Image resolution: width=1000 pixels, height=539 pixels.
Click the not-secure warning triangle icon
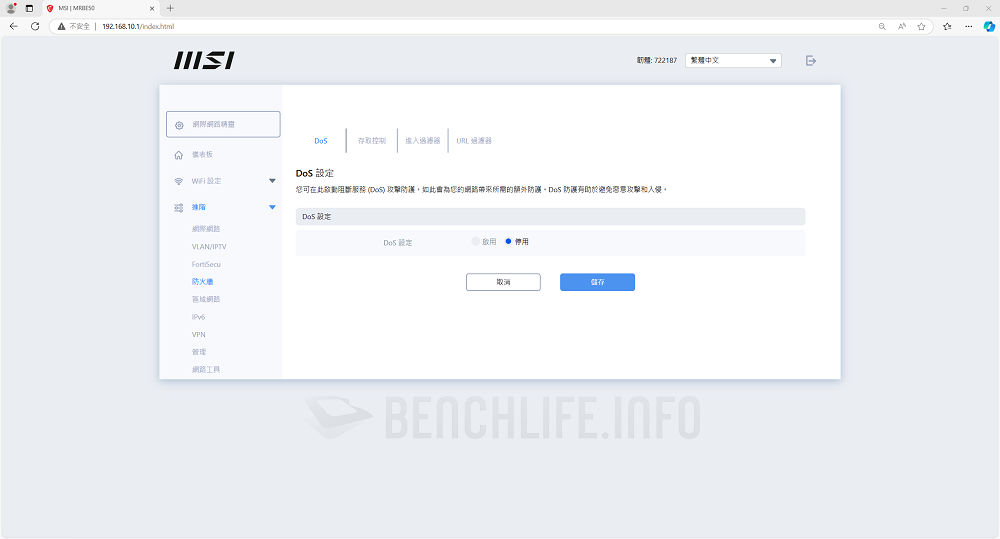pyautogui.click(x=61, y=26)
